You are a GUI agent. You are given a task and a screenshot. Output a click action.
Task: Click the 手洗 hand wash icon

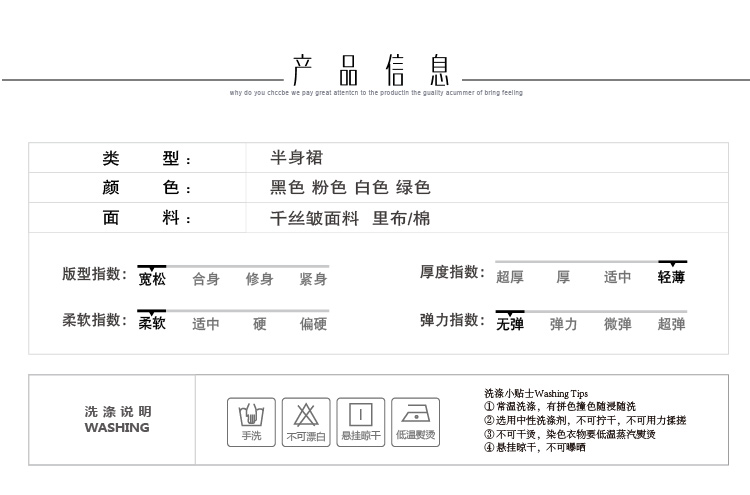pos(251,422)
